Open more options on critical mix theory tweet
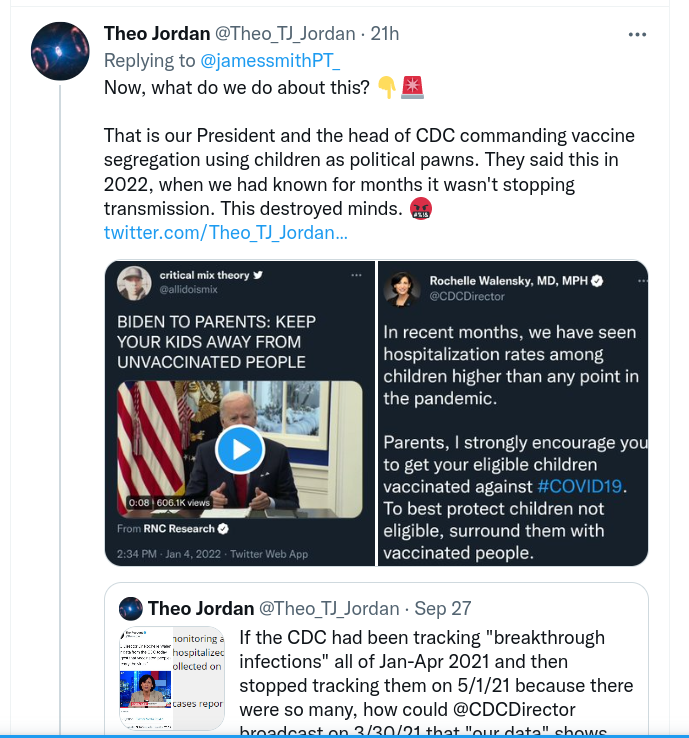This screenshot has width=689, height=738. [x=356, y=276]
